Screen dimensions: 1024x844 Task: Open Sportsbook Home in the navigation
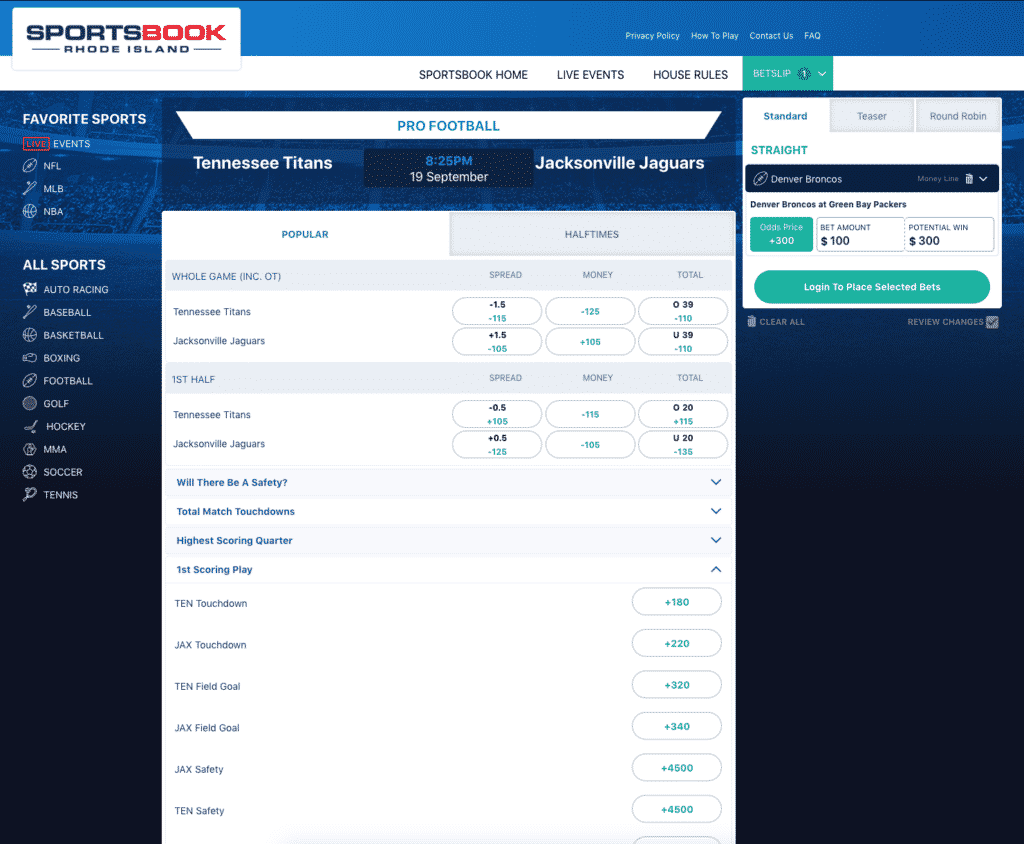(473, 74)
